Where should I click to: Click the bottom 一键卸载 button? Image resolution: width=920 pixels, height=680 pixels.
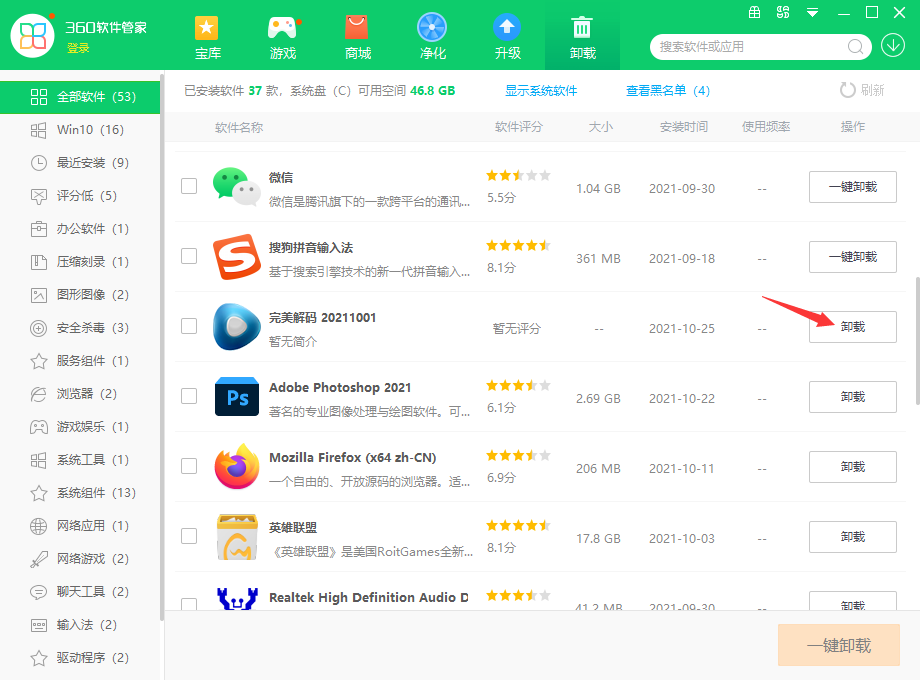point(838,645)
